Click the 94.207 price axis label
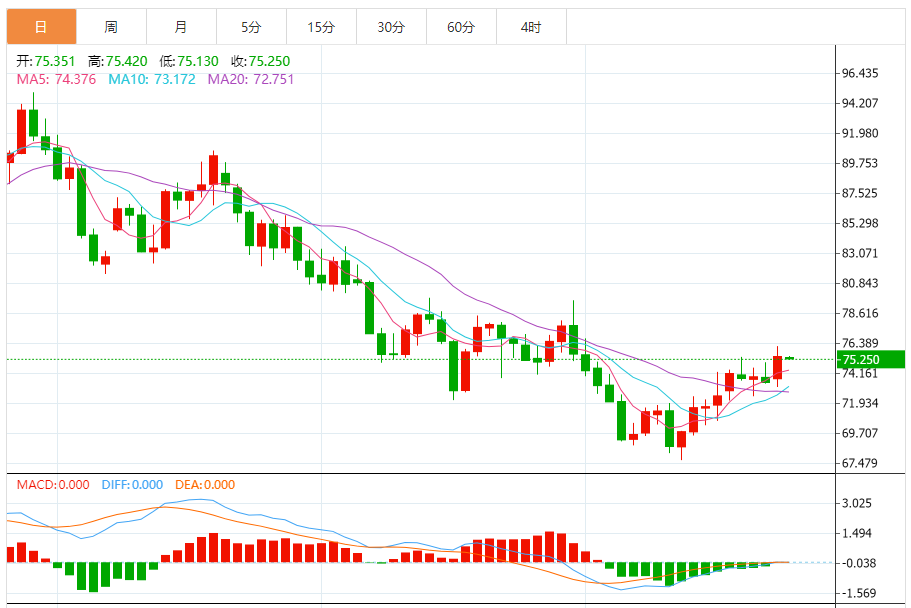Viewport: 911px width, 608px height. click(x=860, y=103)
